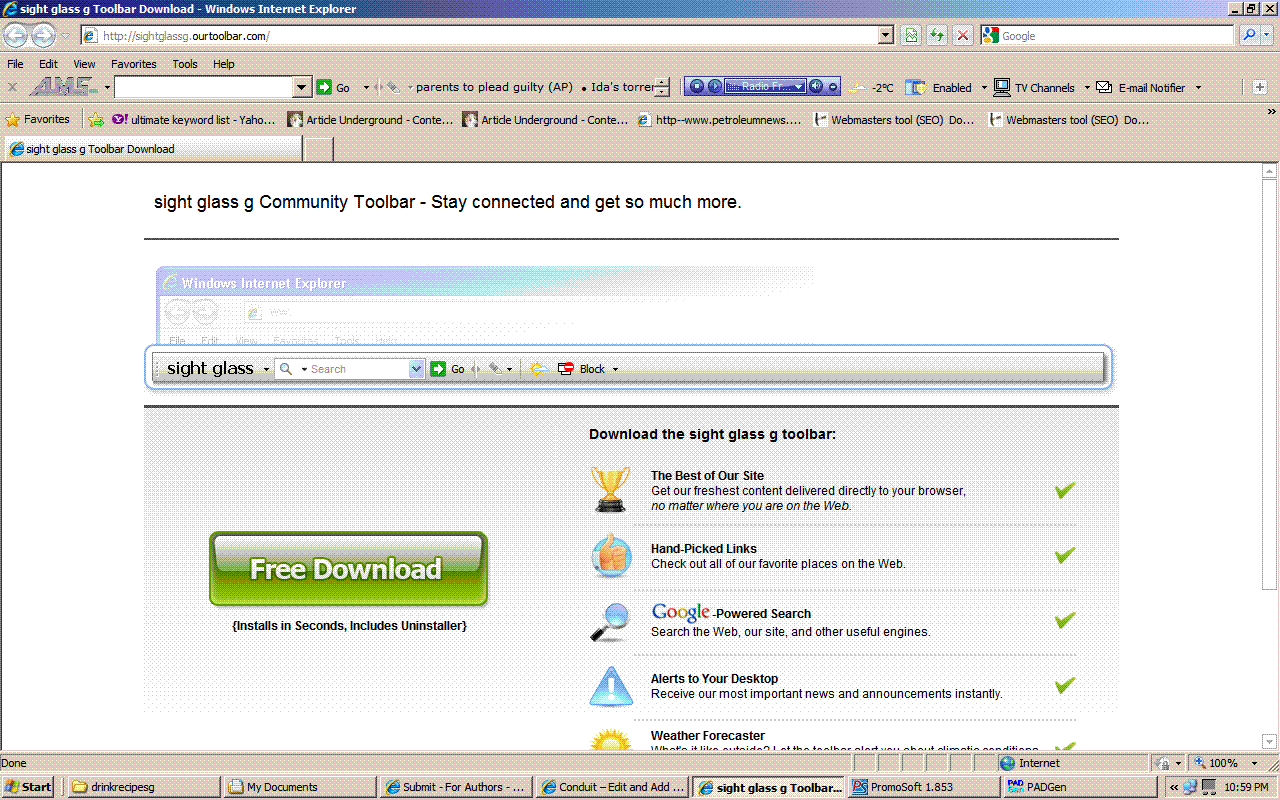This screenshot has width=1280, height=800.
Task: Open the radio station selector dropdown
Action: coord(799,87)
